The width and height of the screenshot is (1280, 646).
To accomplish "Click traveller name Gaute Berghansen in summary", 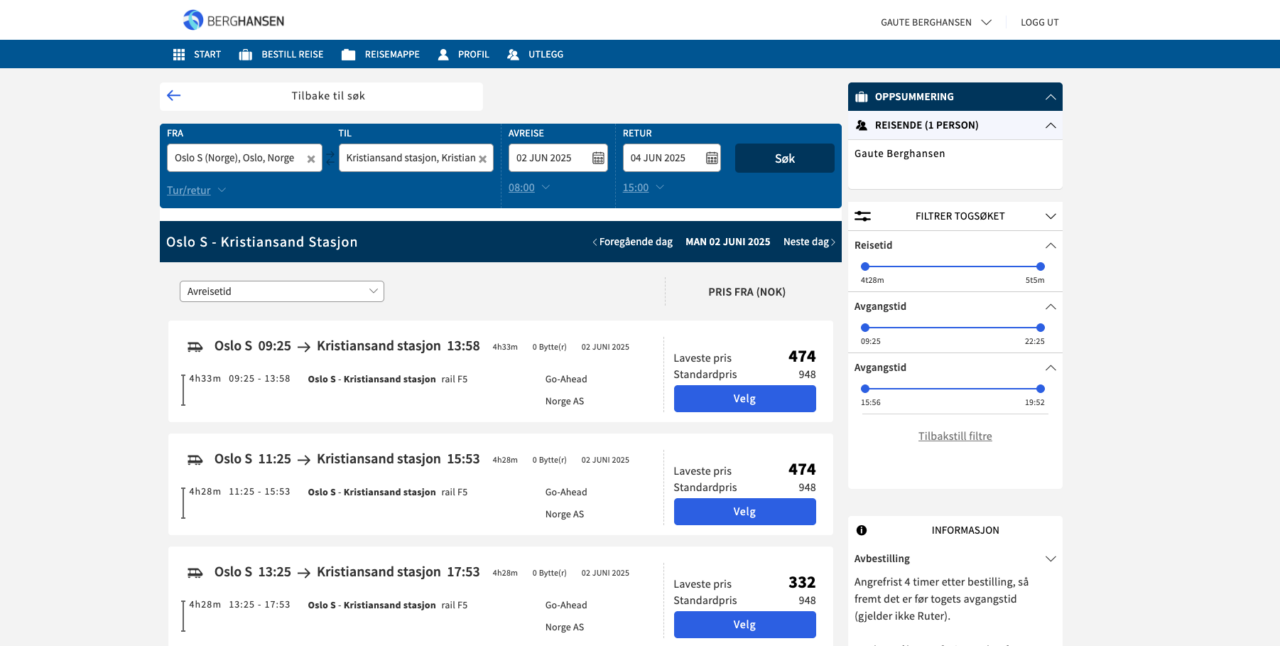I will coord(899,154).
